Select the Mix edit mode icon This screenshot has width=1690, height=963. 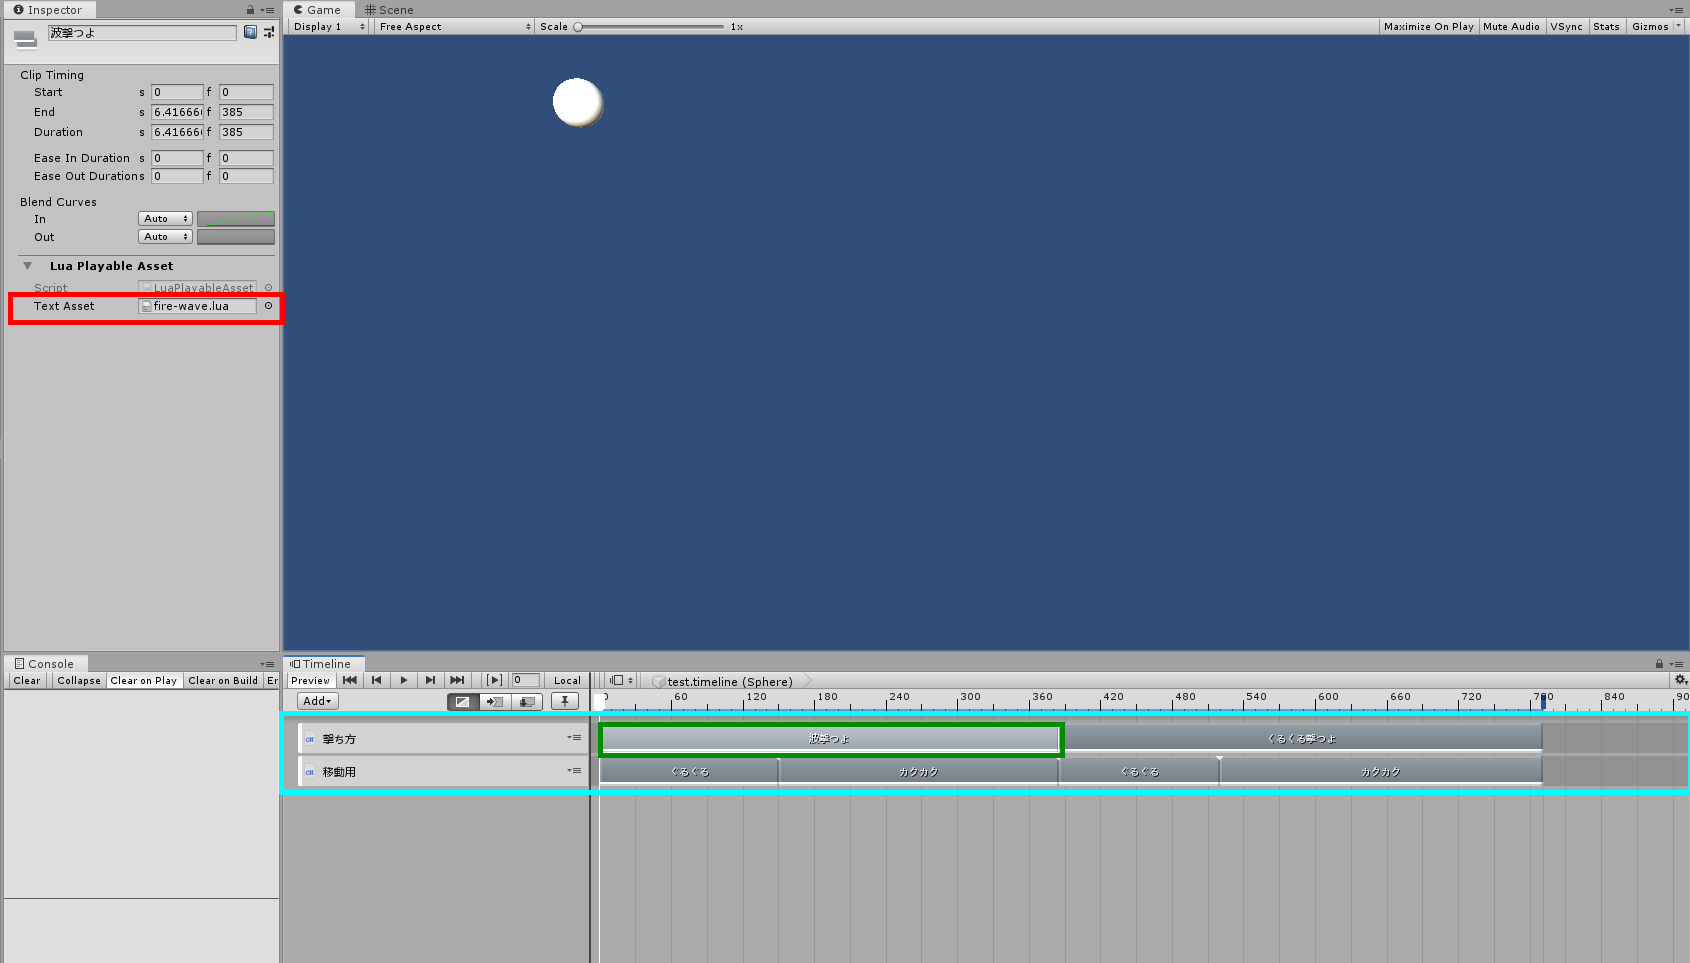[x=462, y=702]
